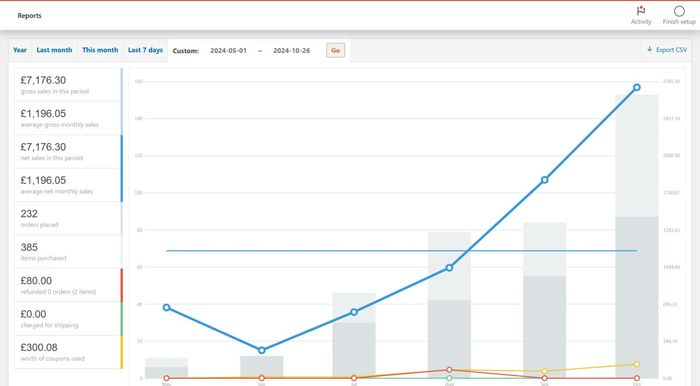Image resolution: width=700 pixels, height=386 pixels.
Task: Click the September orders bar
Action: [x=544, y=327]
